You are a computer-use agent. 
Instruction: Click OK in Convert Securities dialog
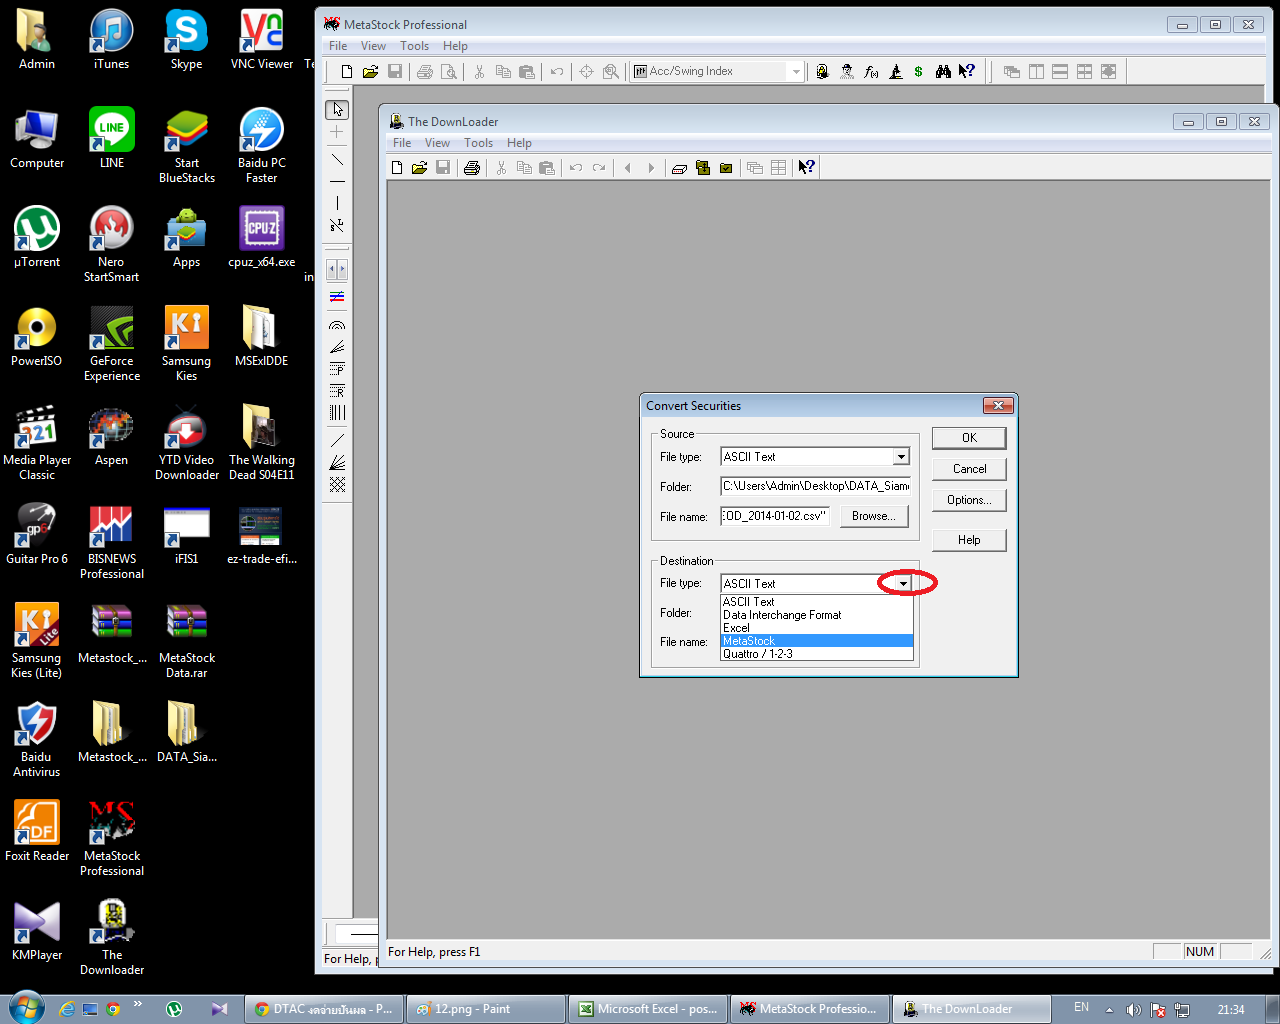969,438
